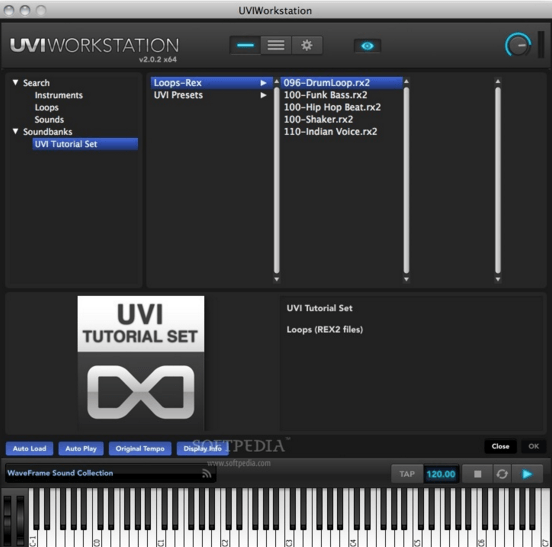Select 100-Hip Hop Beat.rx2 file

tap(332, 107)
